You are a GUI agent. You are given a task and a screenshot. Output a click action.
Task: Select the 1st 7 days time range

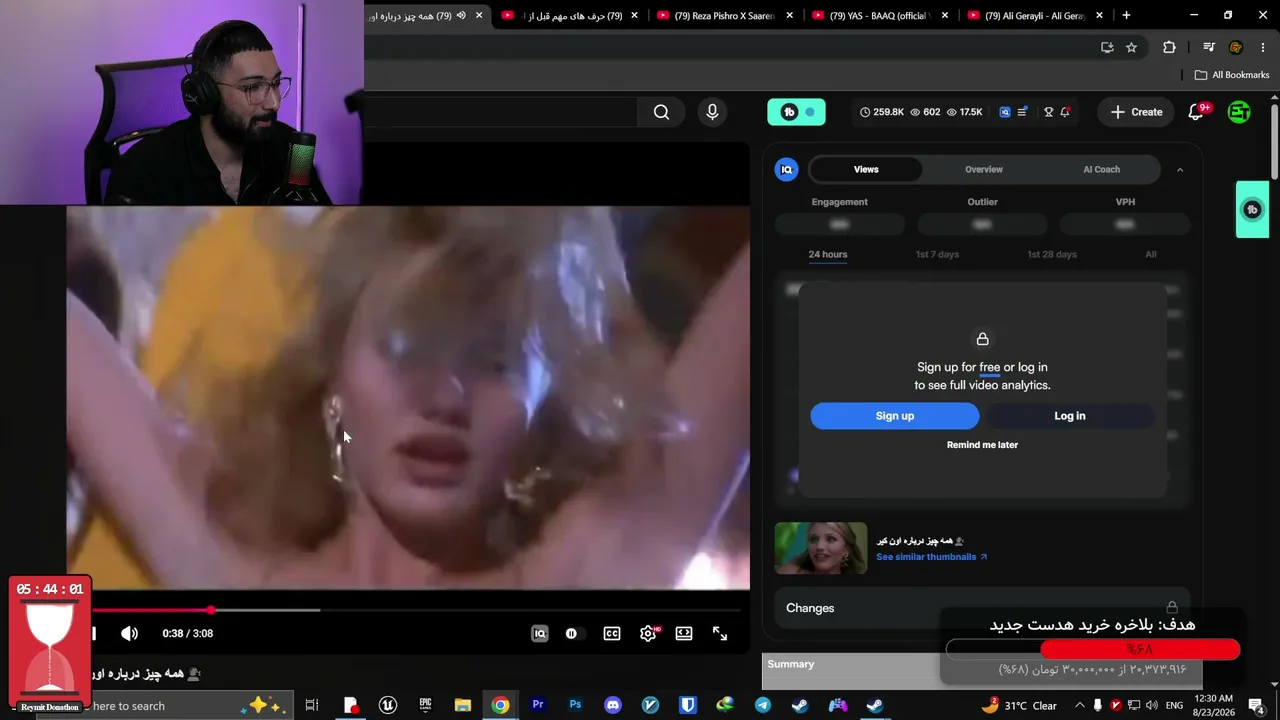coord(937,254)
